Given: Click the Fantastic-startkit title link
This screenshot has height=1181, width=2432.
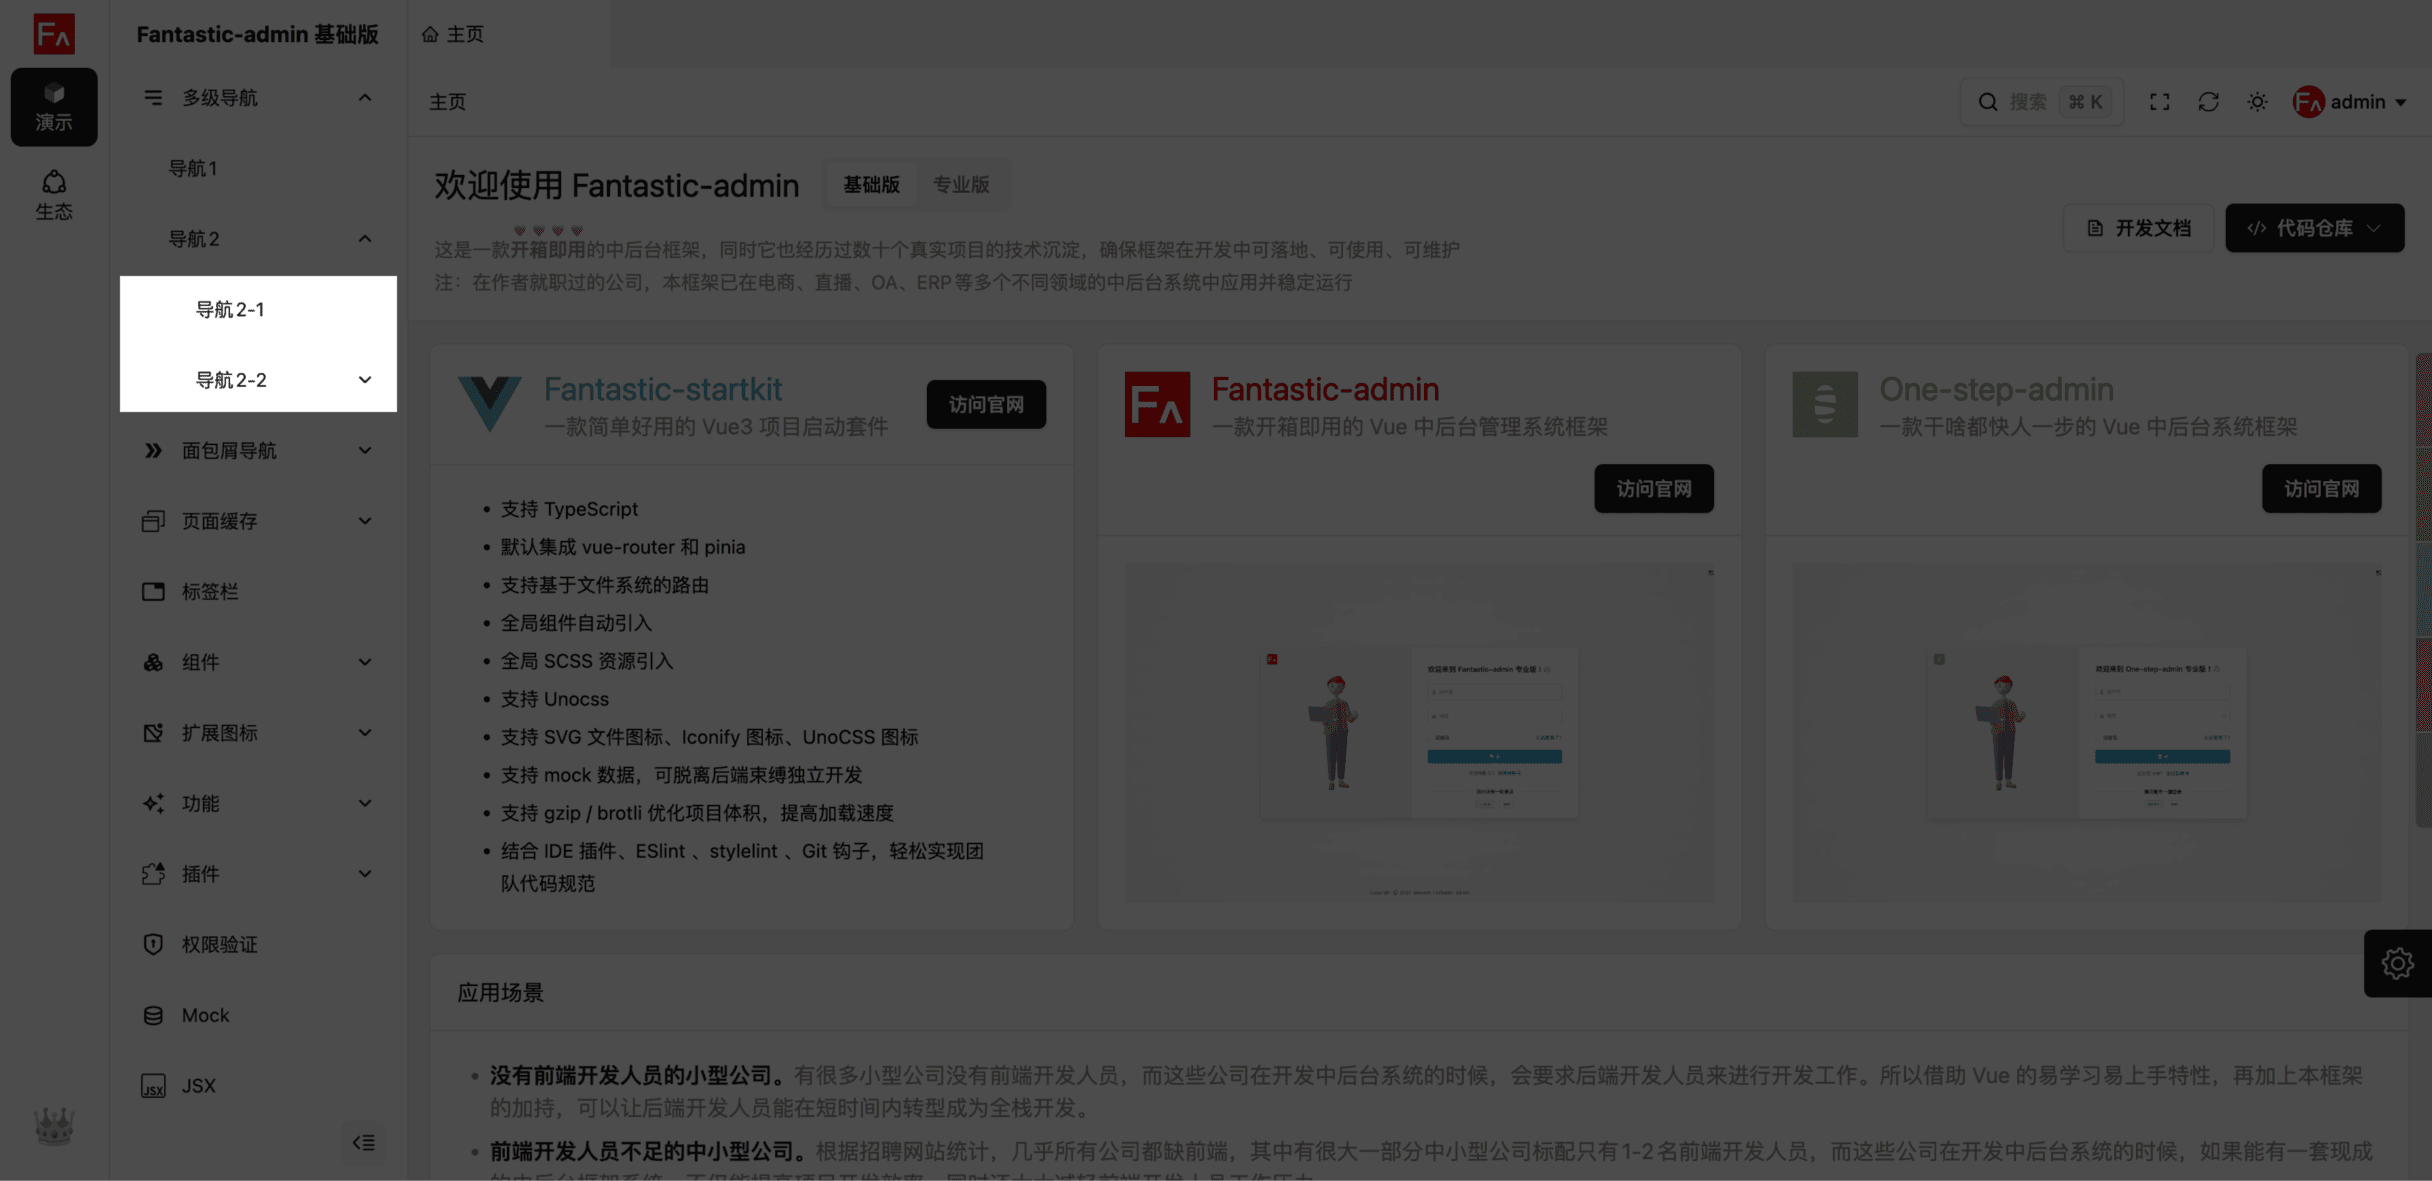Looking at the screenshot, I should 663,389.
